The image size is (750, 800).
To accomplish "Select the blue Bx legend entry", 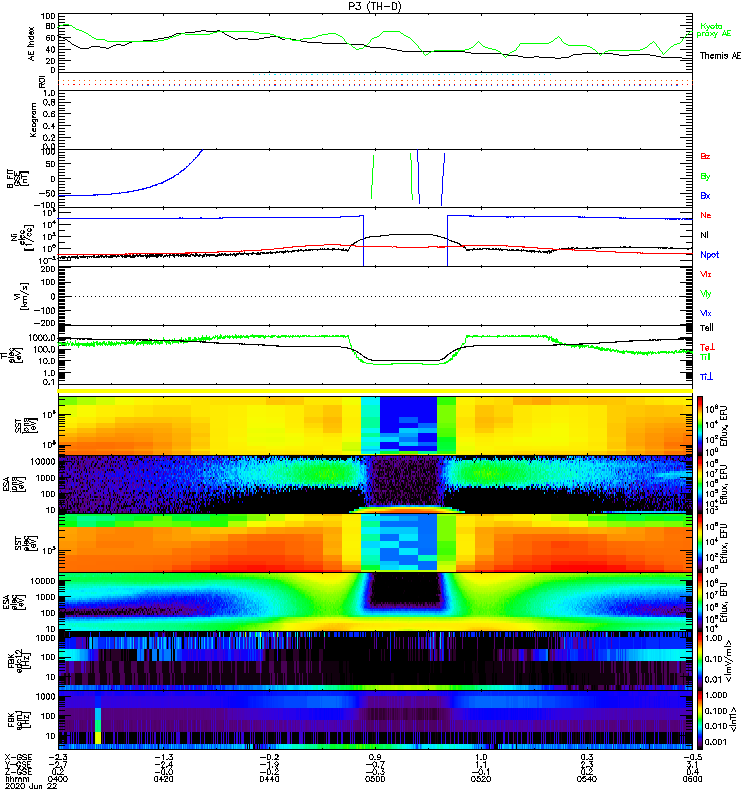I will [x=705, y=195].
